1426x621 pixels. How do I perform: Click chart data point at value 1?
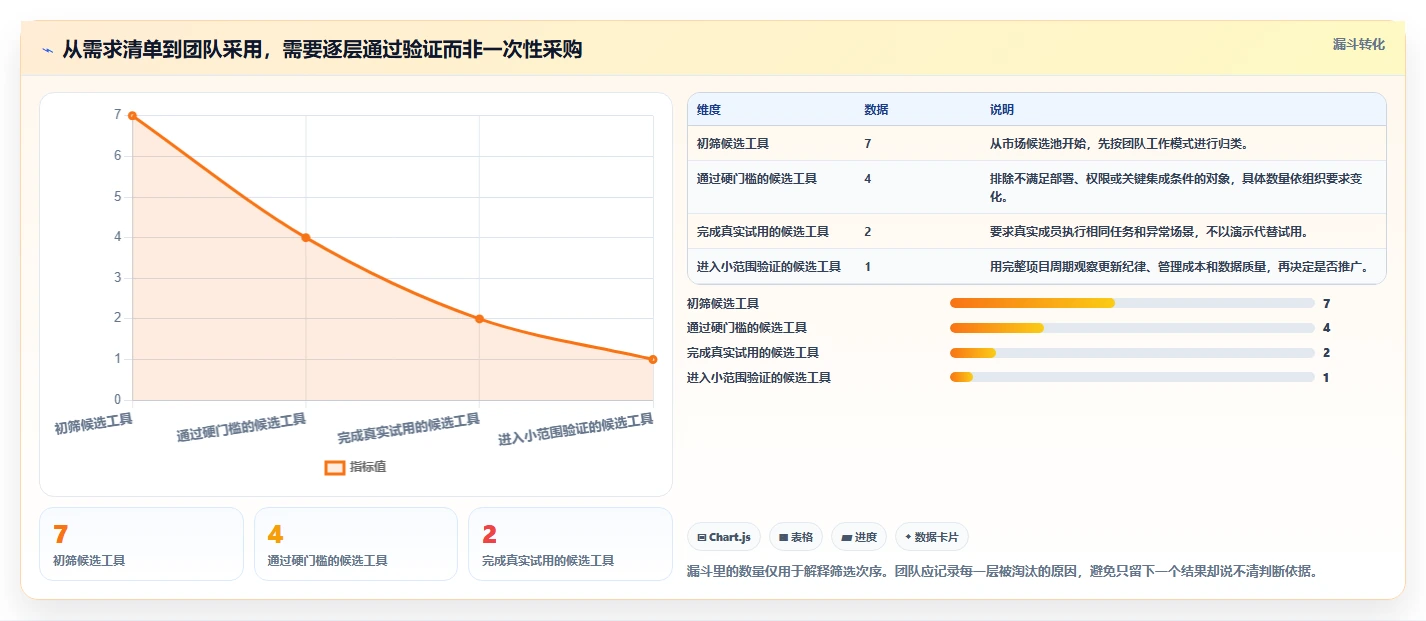pyautogui.click(x=653, y=359)
